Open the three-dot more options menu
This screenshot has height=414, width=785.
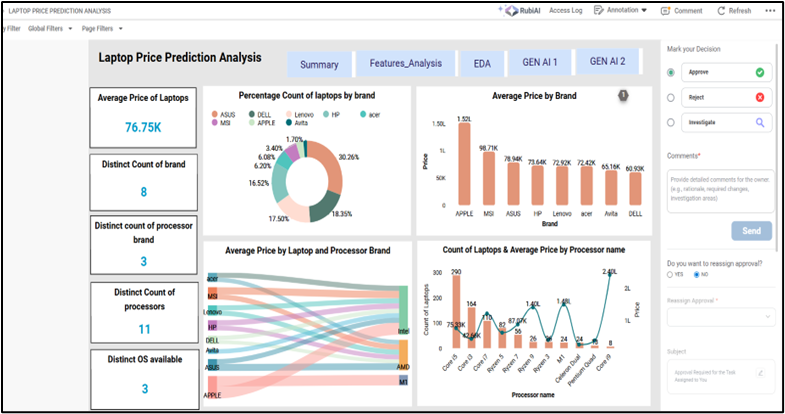click(771, 10)
